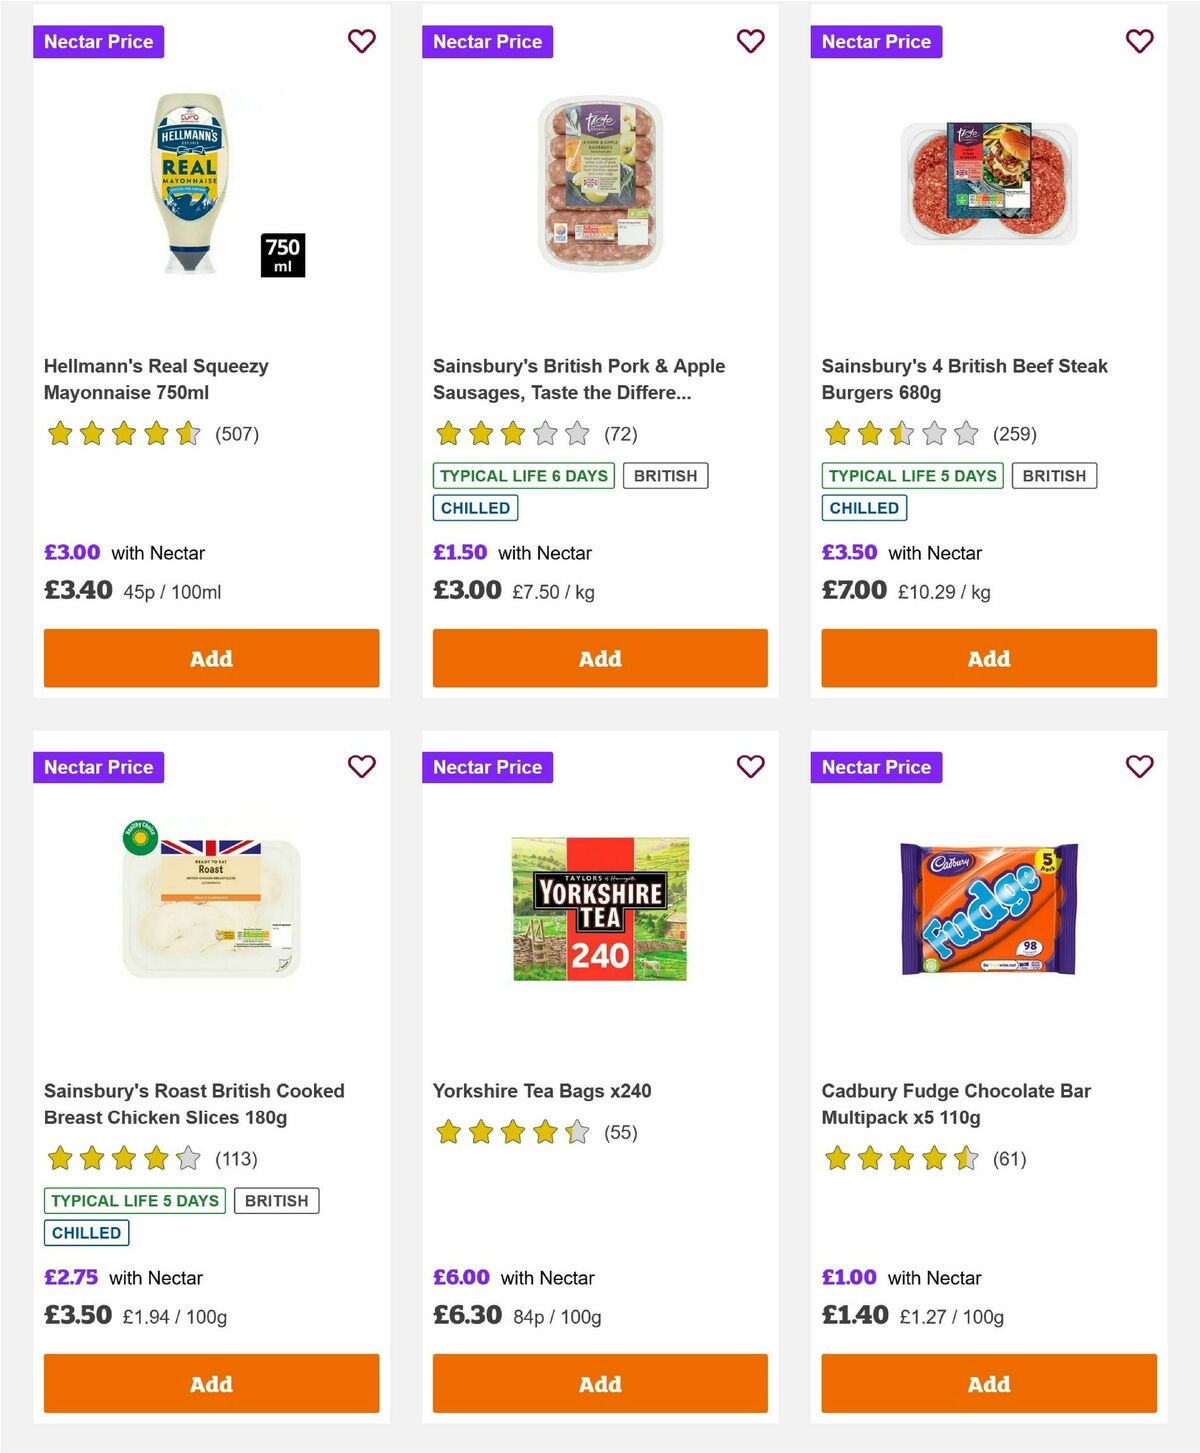Open the Hellmann's Real Squeezy Mayonnaise product page

pos(156,379)
